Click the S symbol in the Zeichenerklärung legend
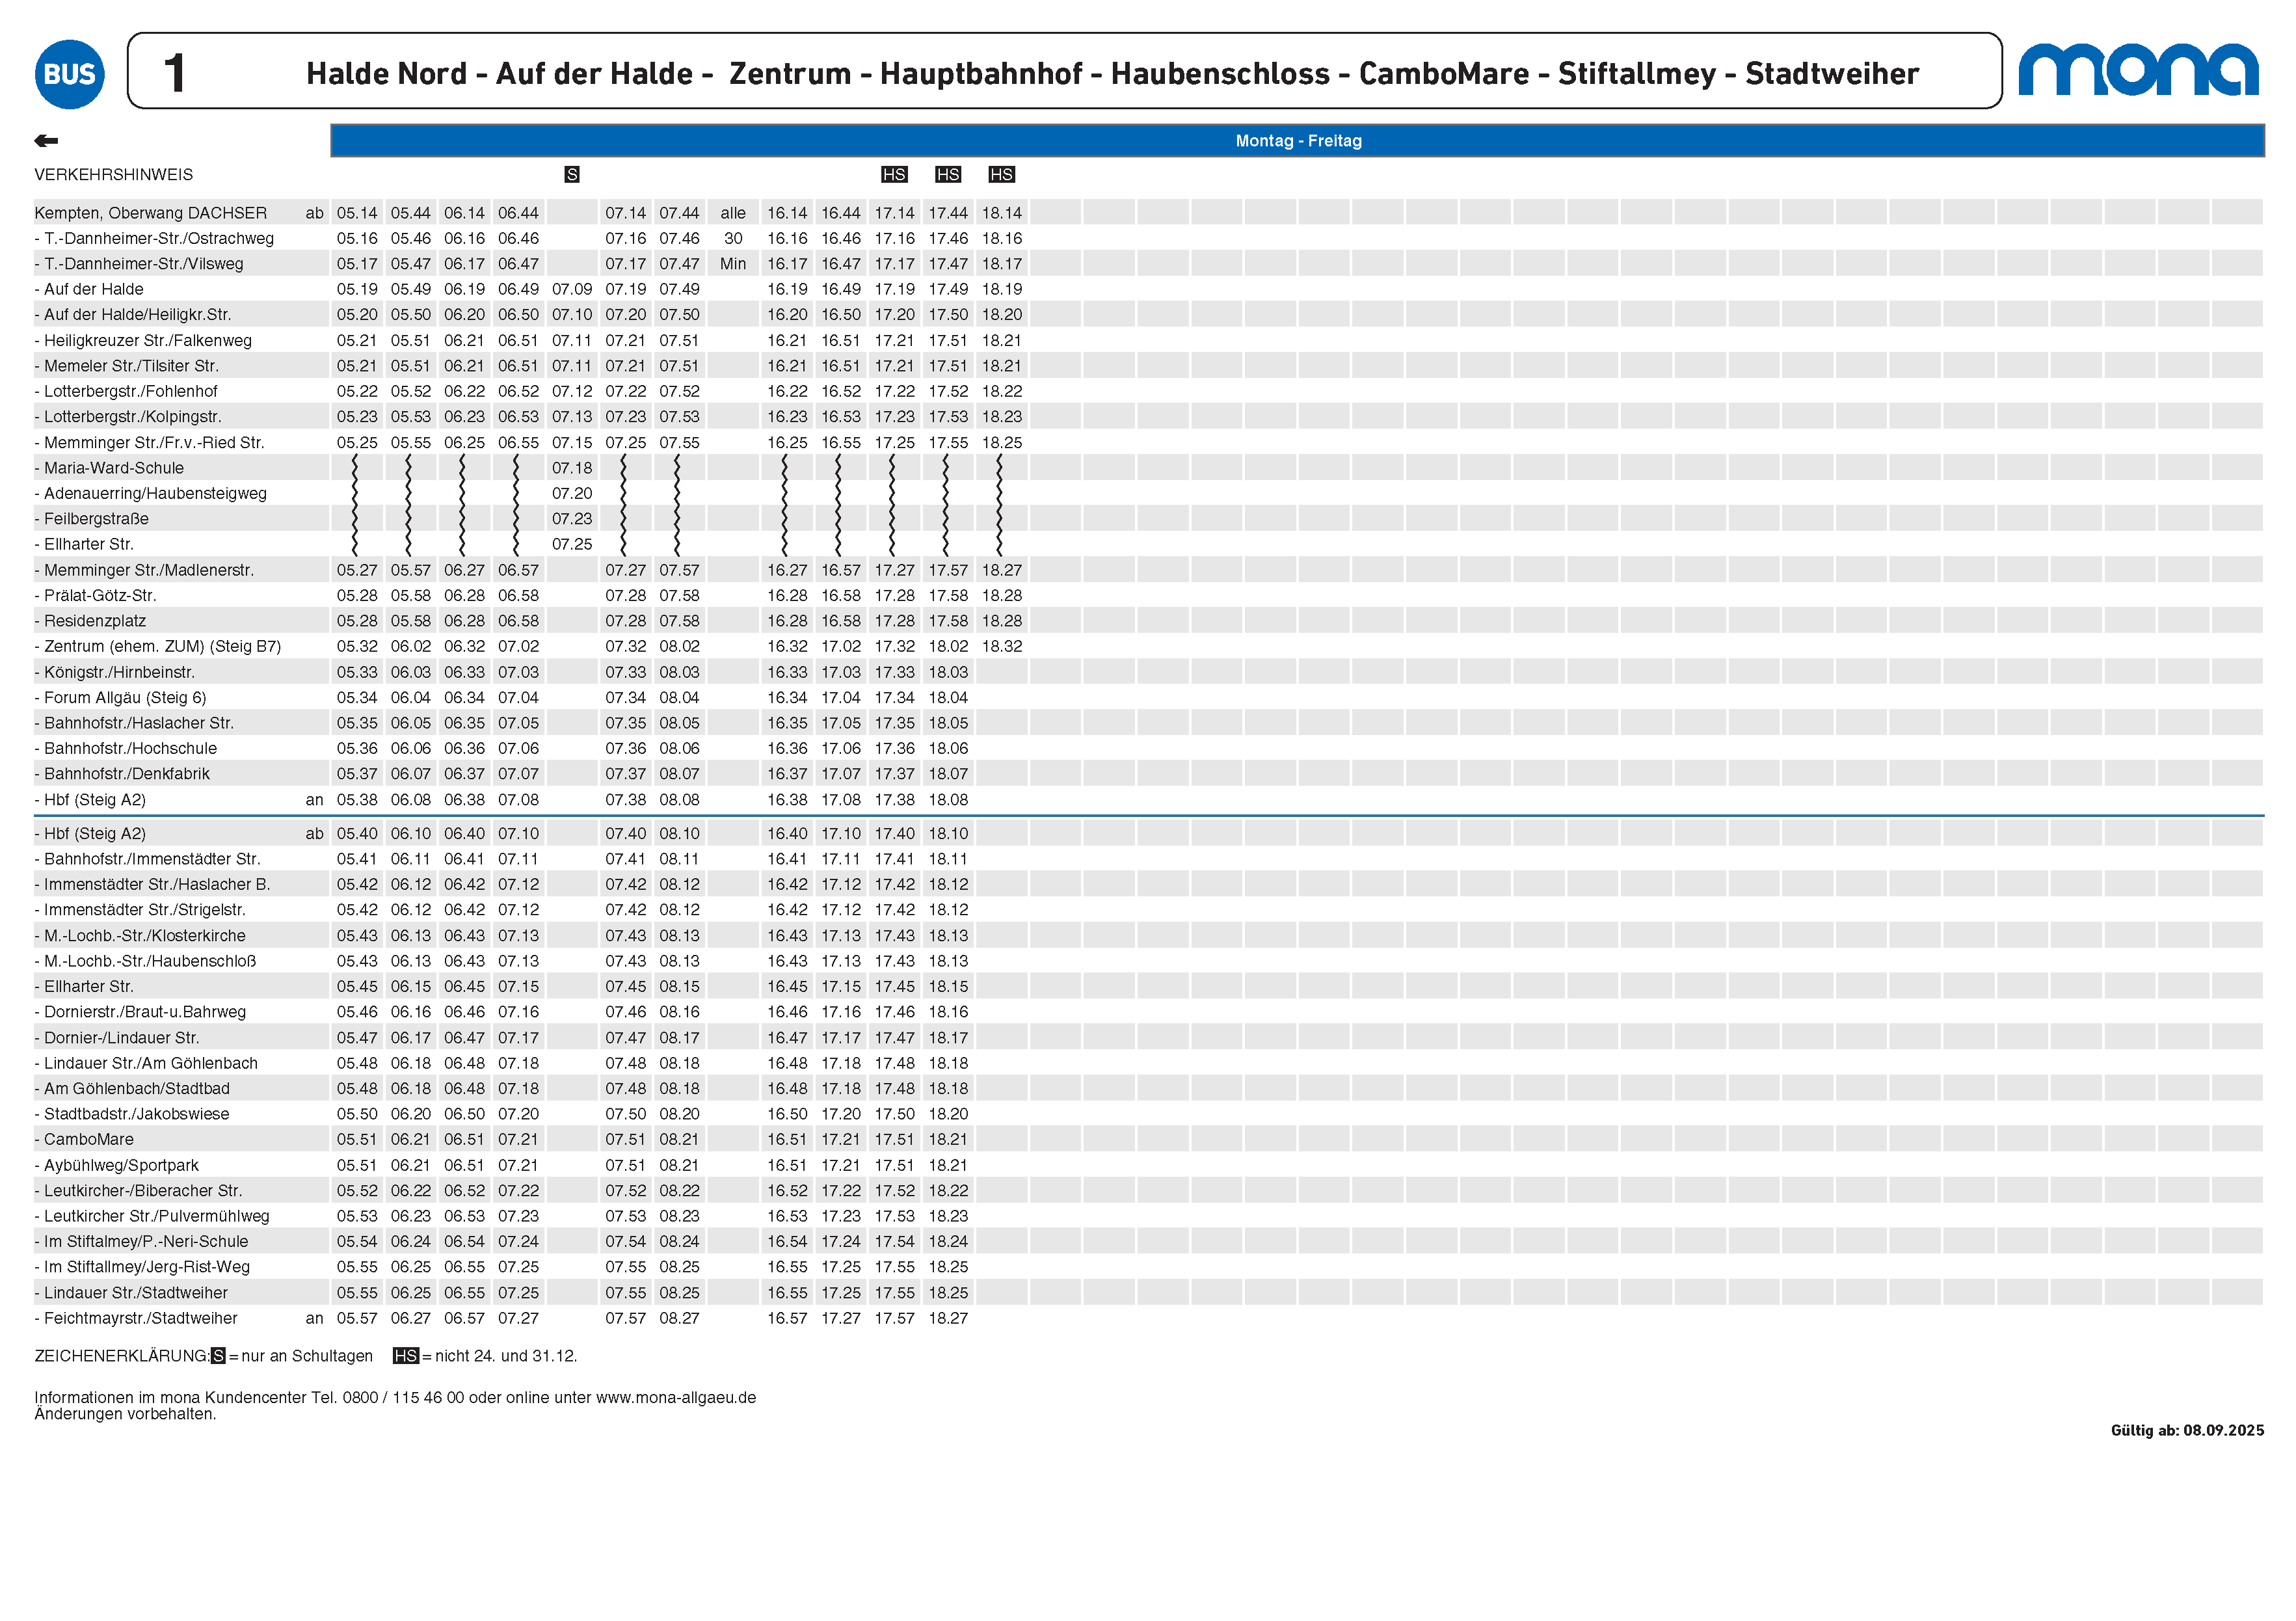This screenshot has height=1621, width=2296. click(218, 1357)
